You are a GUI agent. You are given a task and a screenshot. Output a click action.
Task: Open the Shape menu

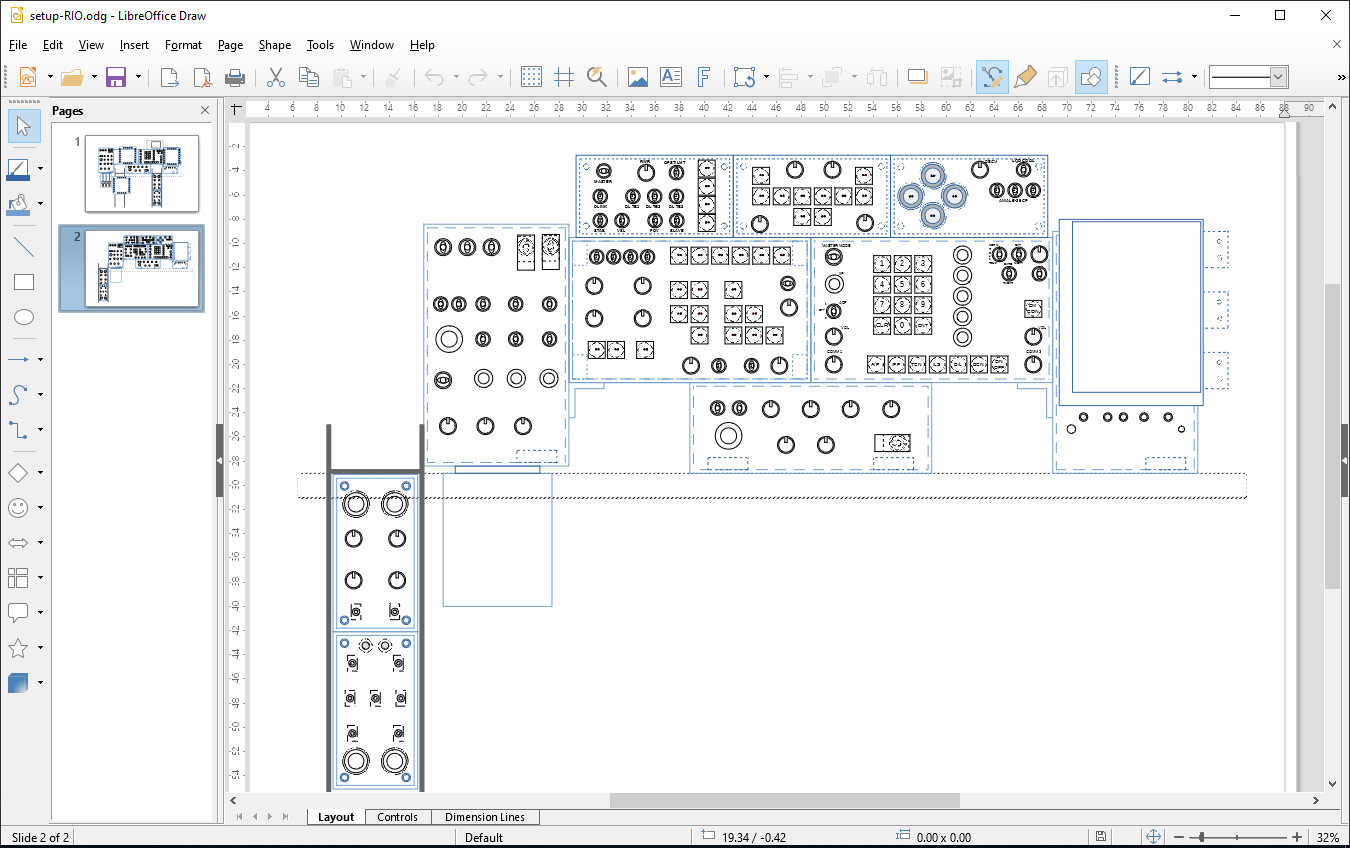tap(275, 45)
